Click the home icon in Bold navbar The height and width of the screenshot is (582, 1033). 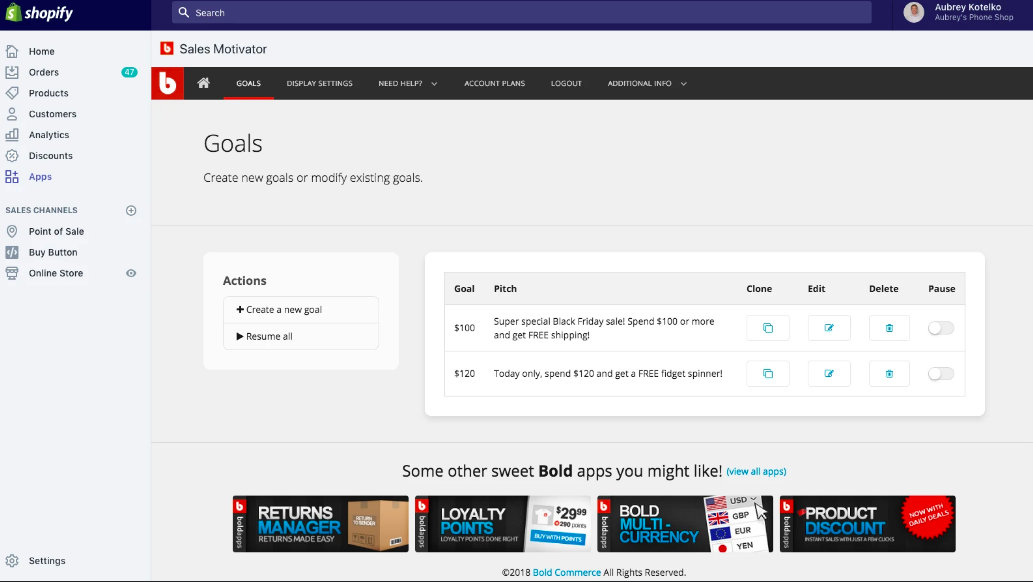coord(204,83)
